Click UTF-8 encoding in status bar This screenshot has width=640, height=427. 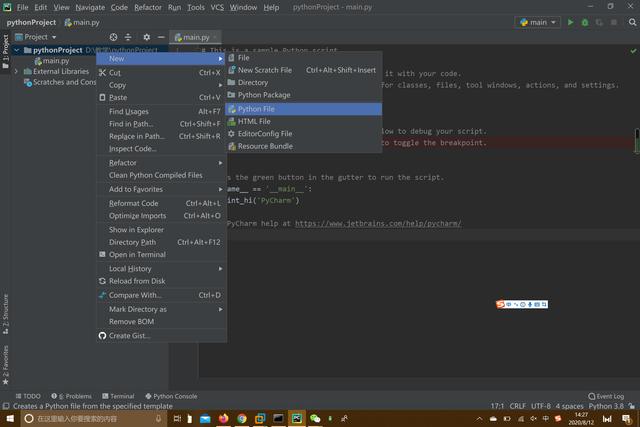pyautogui.click(x=541, y=406)
